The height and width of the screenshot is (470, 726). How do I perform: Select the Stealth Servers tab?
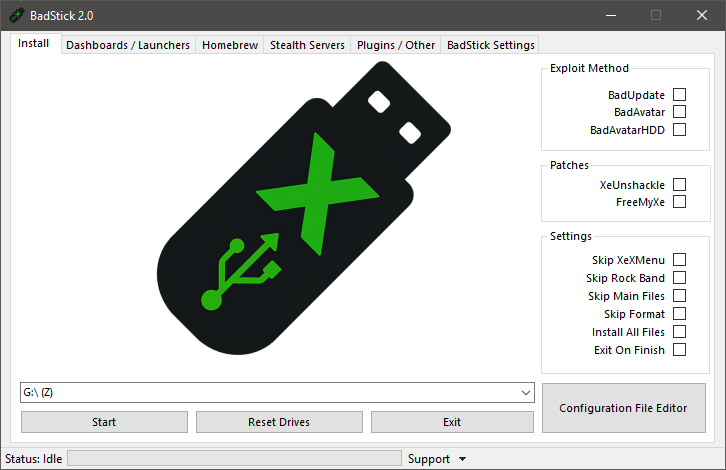307,45
